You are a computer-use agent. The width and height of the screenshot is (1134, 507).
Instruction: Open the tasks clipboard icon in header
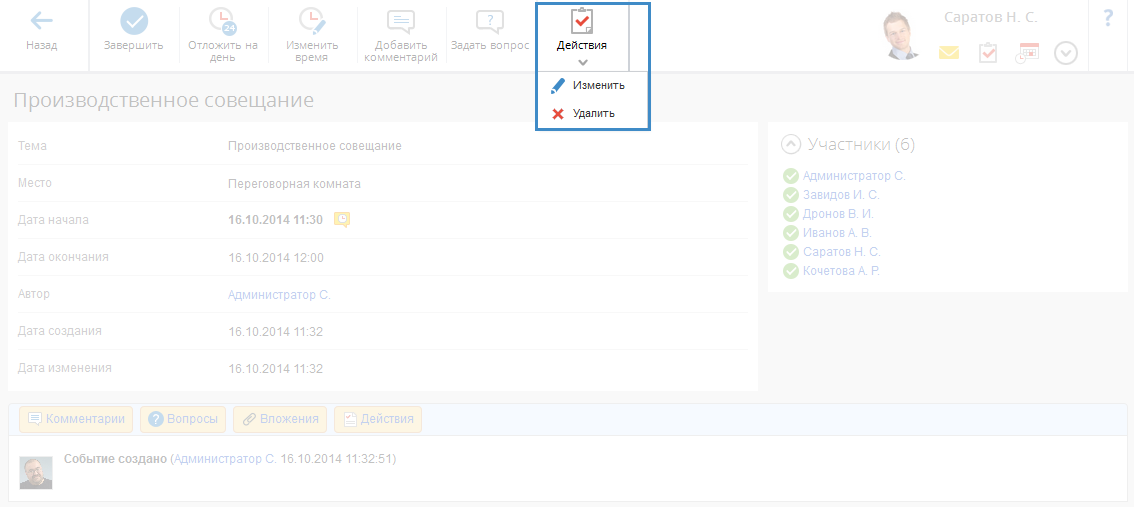tap(988, 53)
